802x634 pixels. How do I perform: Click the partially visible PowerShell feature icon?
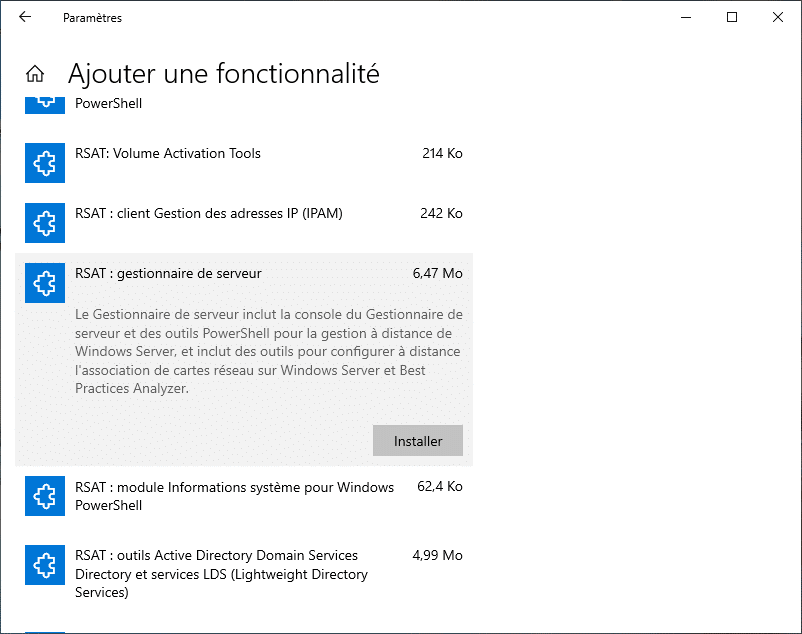(45, 105)
